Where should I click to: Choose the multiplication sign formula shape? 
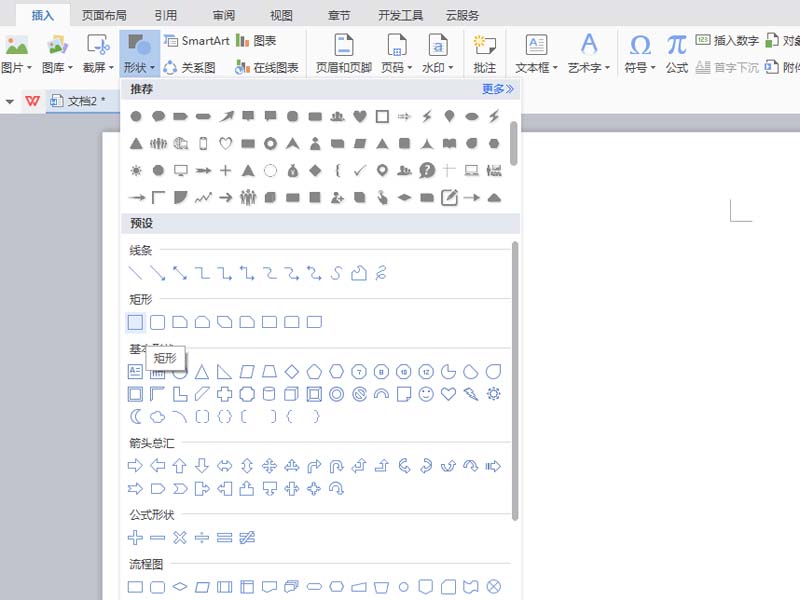180,538
